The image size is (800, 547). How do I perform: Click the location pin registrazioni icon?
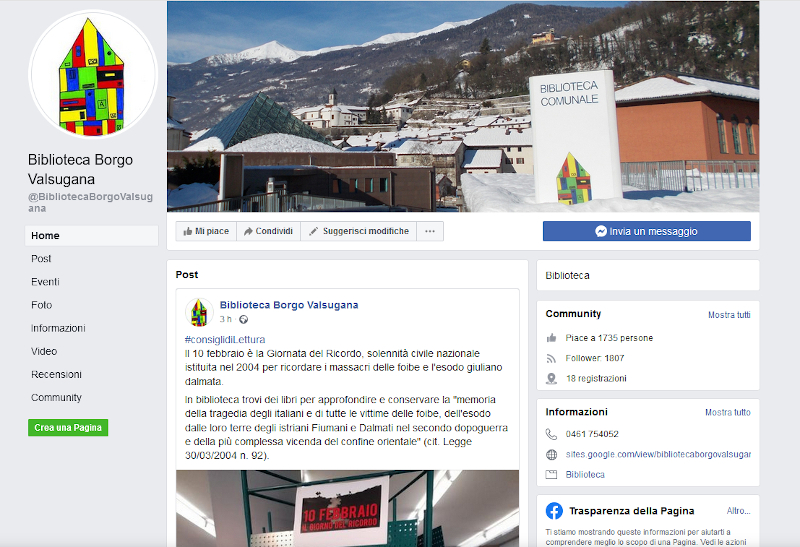click(x=552, y=379)
